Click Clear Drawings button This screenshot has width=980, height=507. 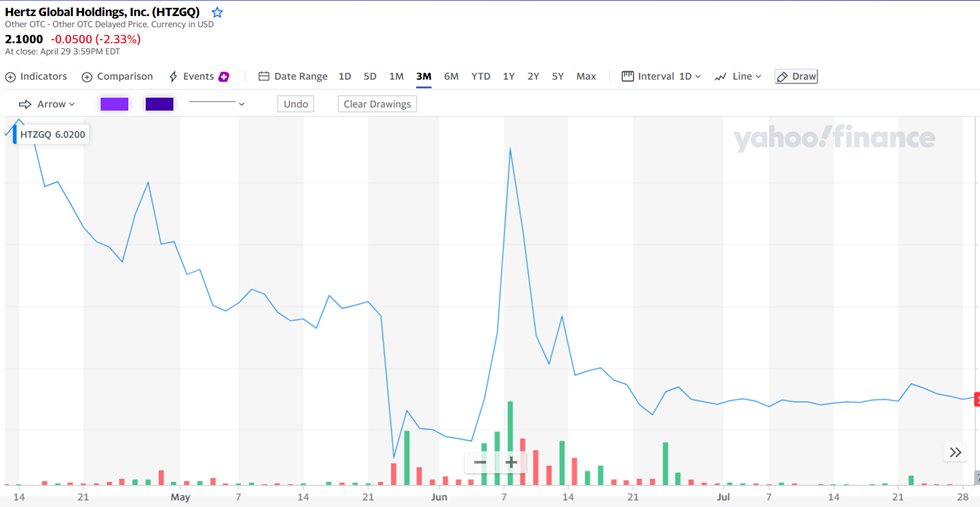click(377, 104)
